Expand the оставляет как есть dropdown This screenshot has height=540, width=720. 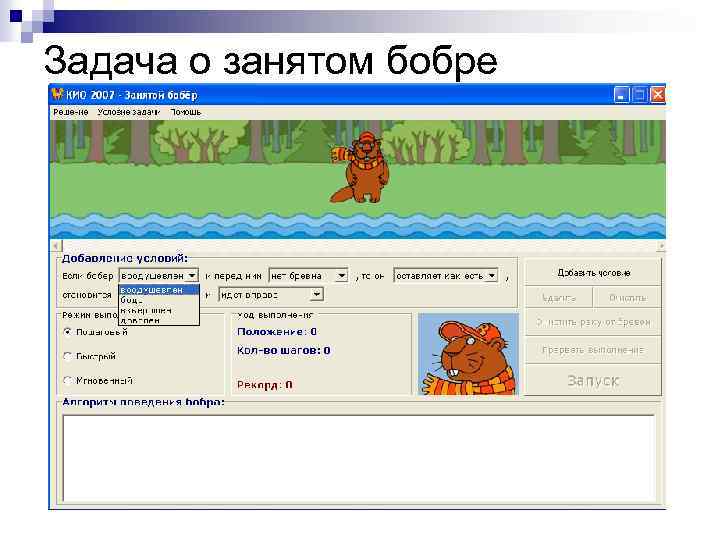tap(492, 276)
